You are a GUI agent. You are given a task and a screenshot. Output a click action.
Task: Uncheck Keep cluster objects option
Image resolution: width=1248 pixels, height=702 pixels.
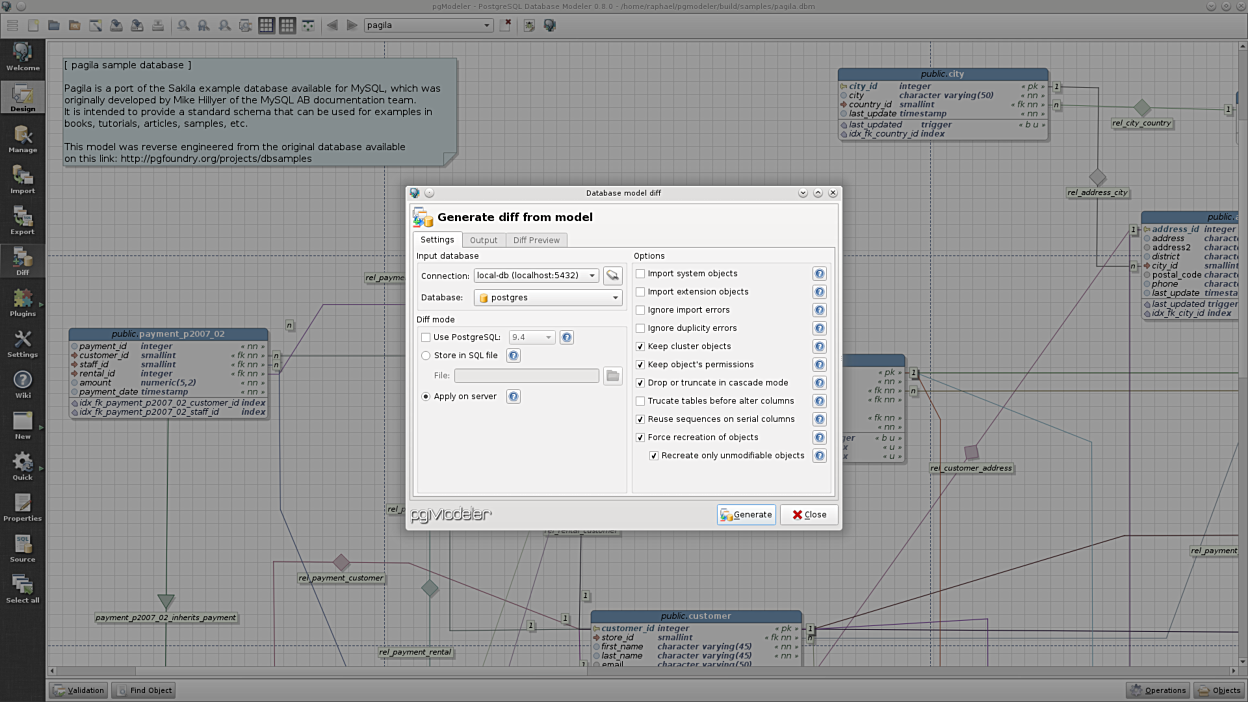641,347
